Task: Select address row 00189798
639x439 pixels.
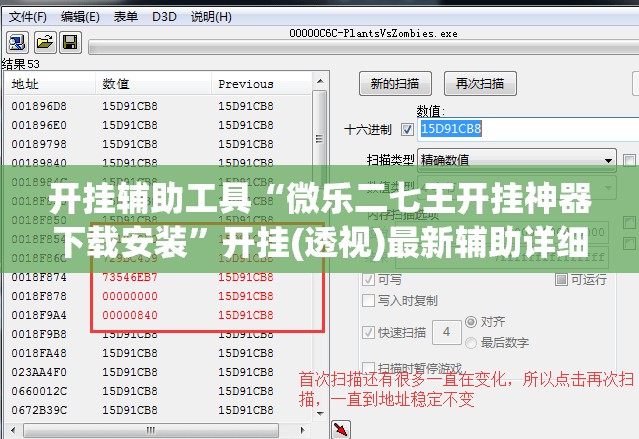Action: click(158, 144)
